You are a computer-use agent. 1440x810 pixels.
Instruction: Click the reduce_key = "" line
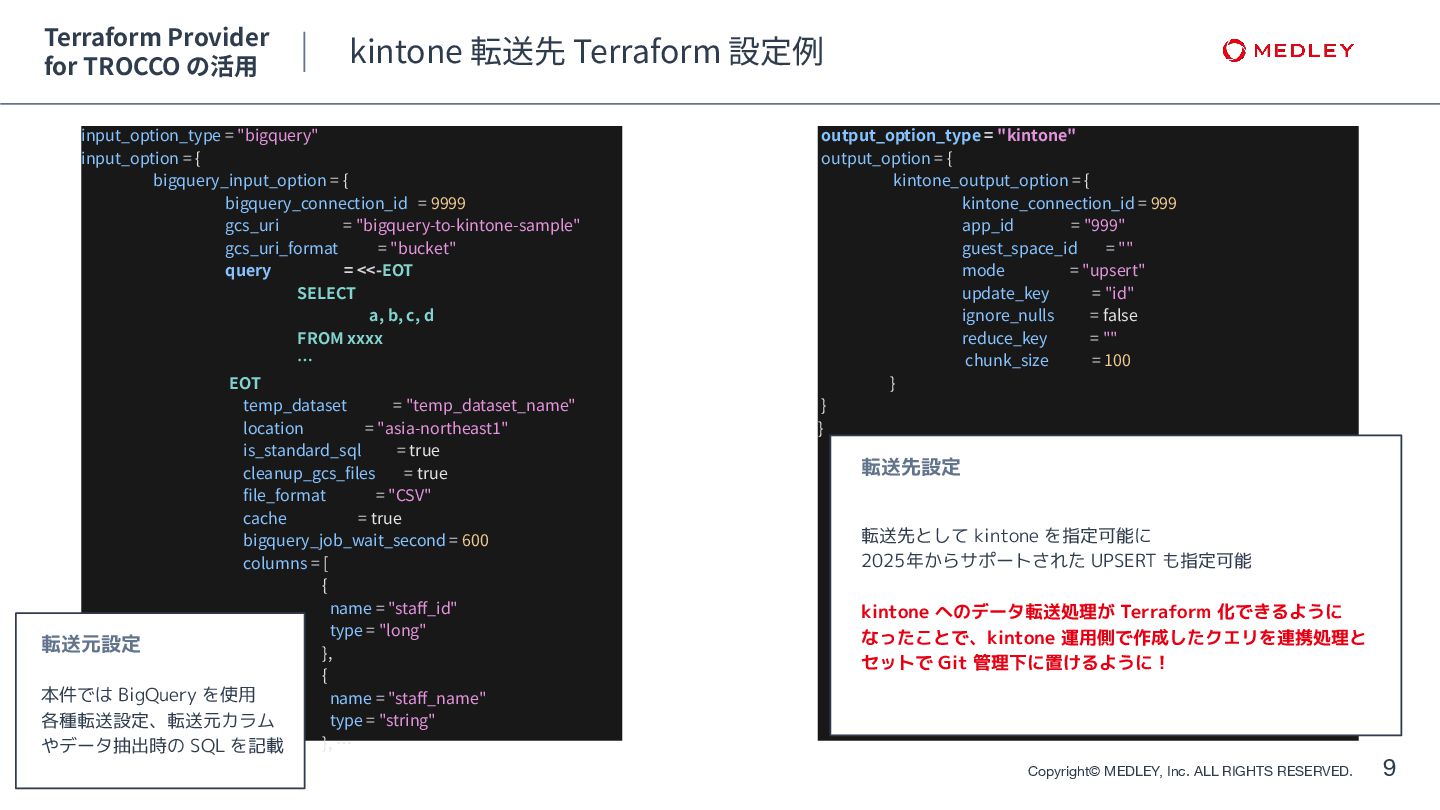coord(1040,338)
